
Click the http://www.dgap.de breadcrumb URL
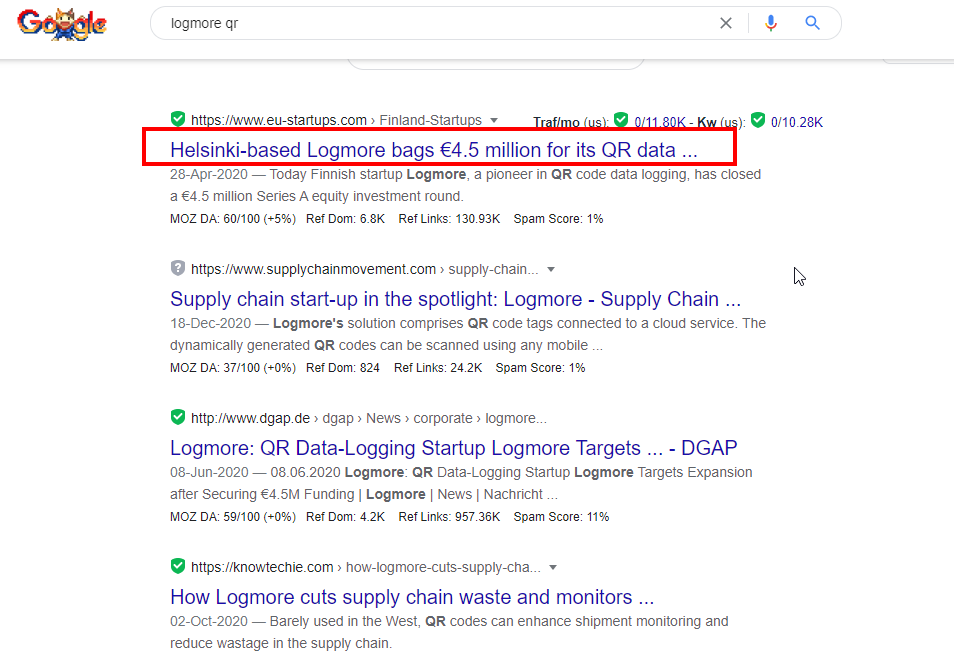point(250,419)
